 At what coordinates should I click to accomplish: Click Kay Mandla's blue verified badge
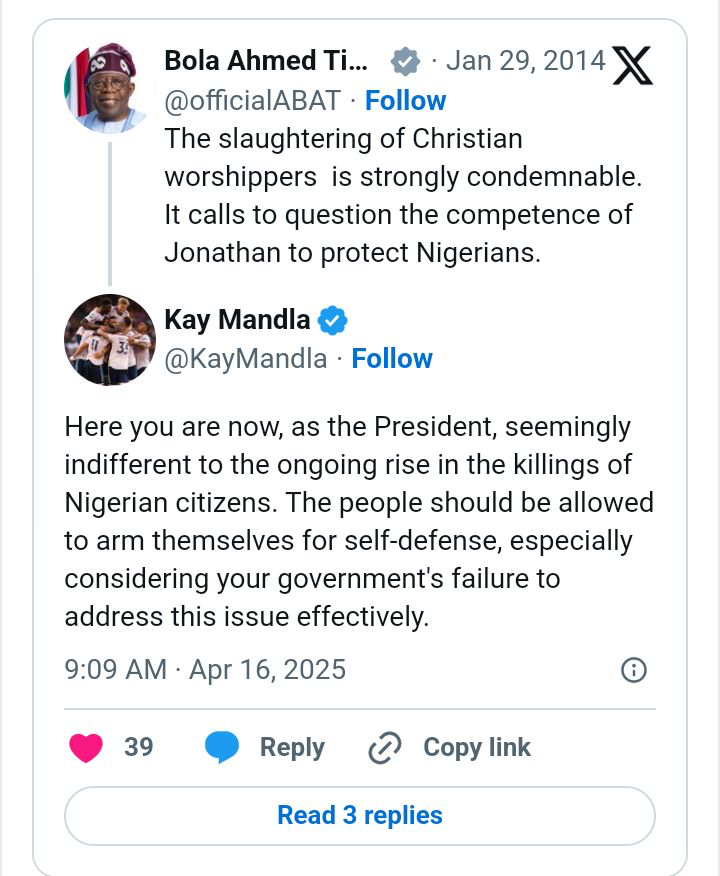coord(333,321)
